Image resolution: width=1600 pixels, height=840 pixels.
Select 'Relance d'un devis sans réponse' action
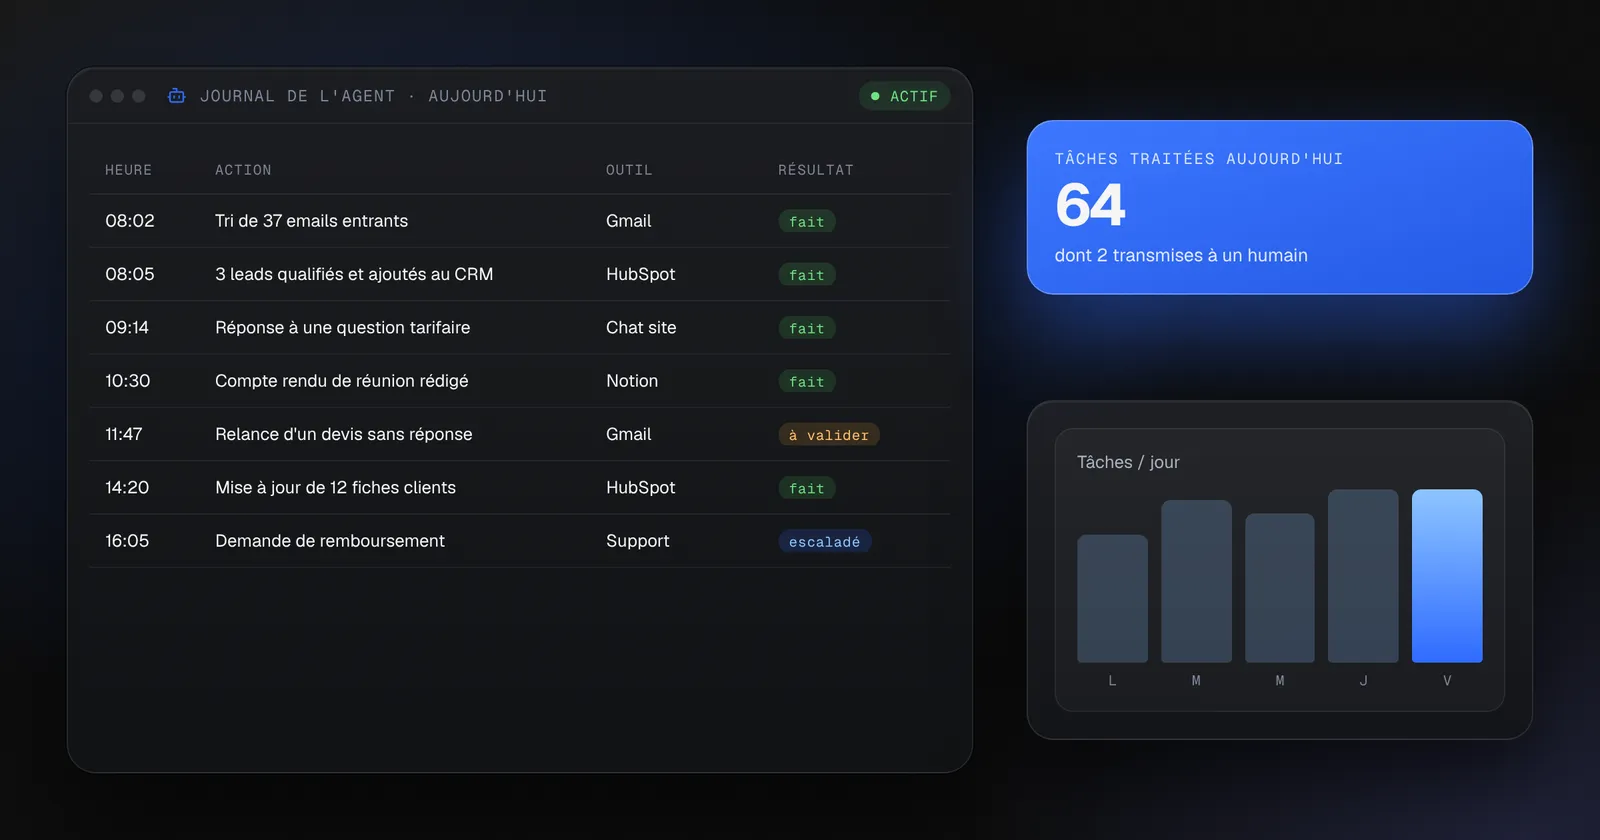(x=344, y=434)
